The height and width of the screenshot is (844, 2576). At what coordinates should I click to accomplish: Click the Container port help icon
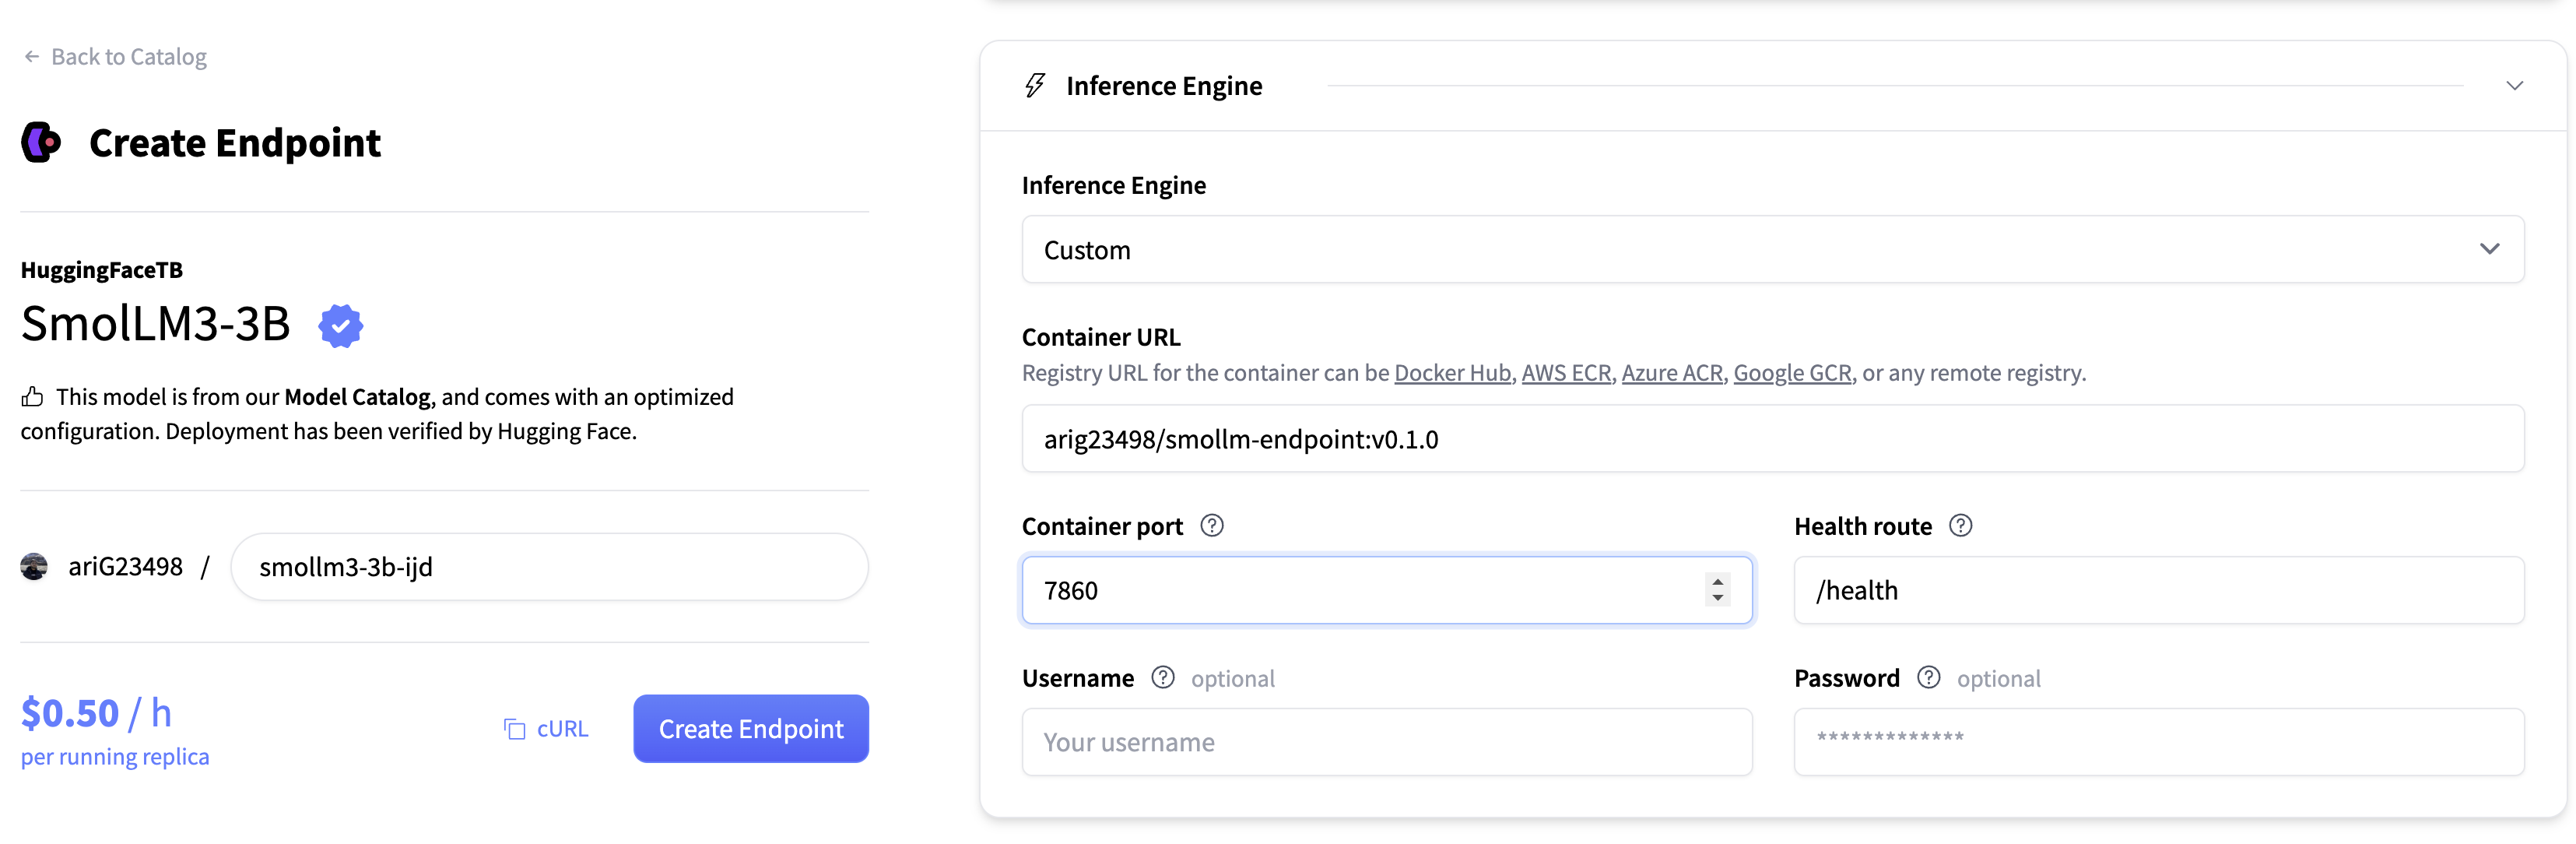pyautogui.click(x=1211, y=526)
